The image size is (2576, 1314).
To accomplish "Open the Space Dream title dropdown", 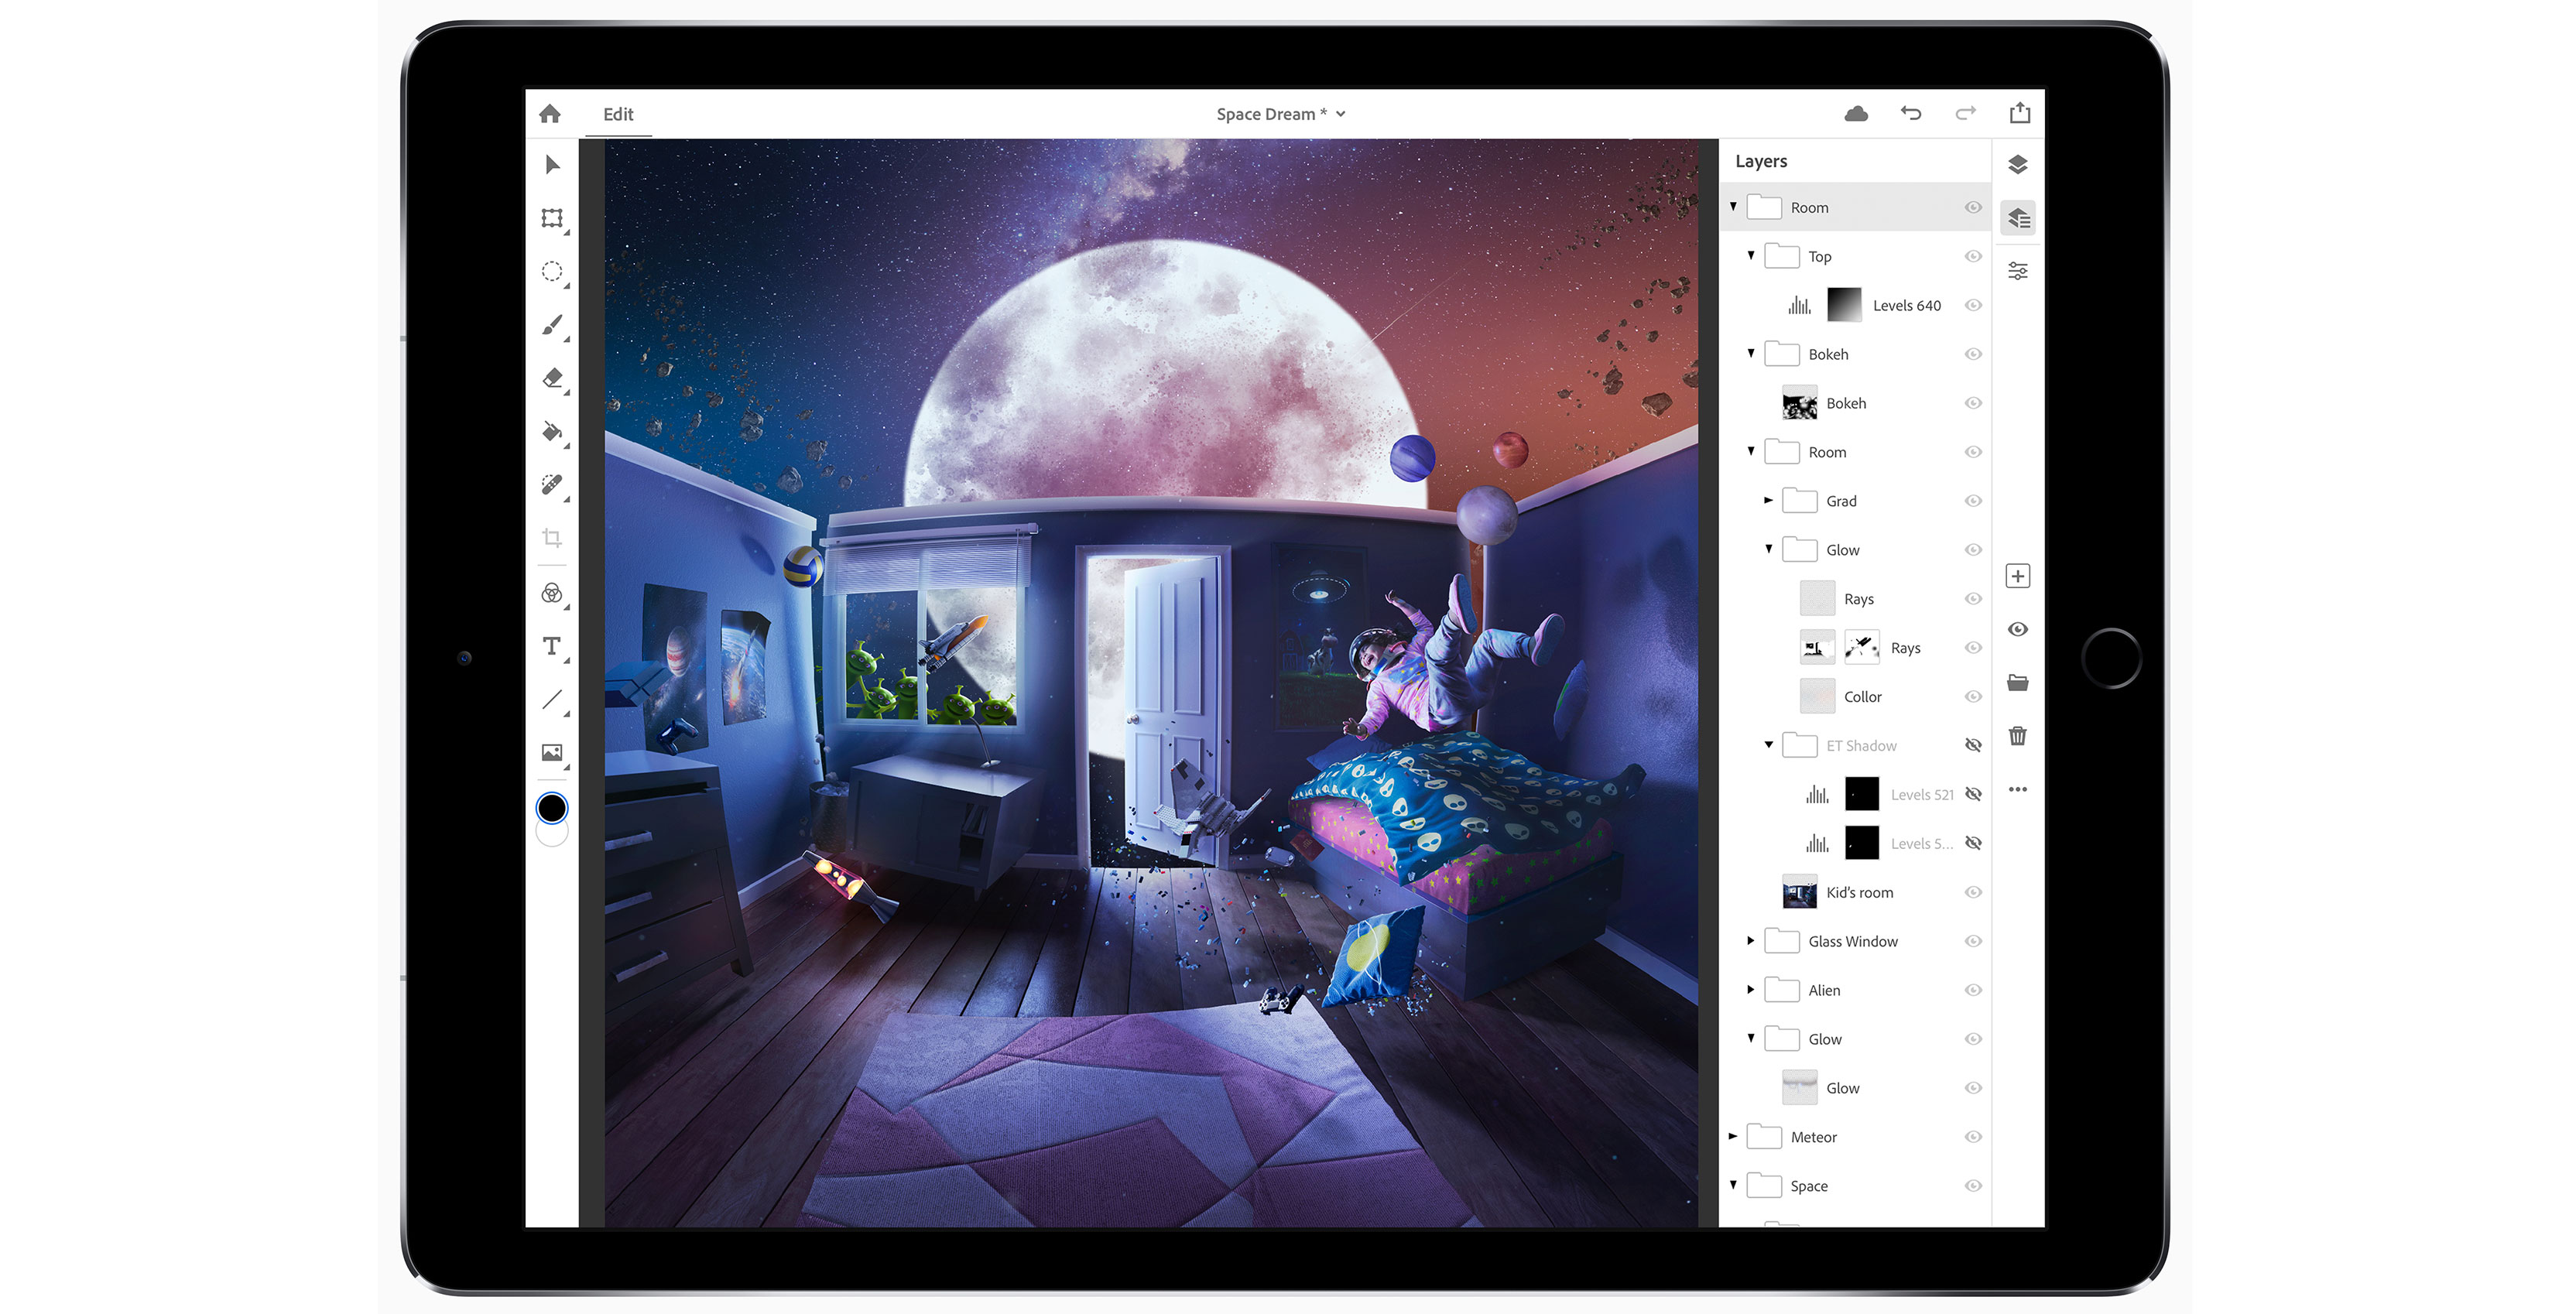I will [1340, 113].
